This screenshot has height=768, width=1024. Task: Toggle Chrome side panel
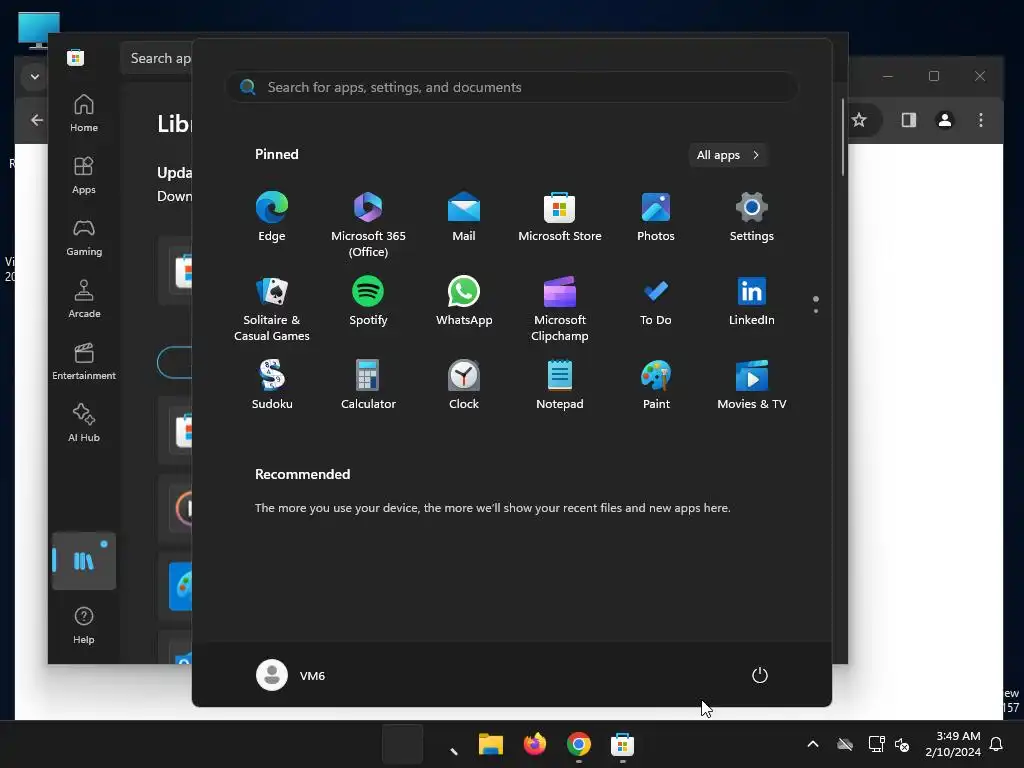[909, 120]
